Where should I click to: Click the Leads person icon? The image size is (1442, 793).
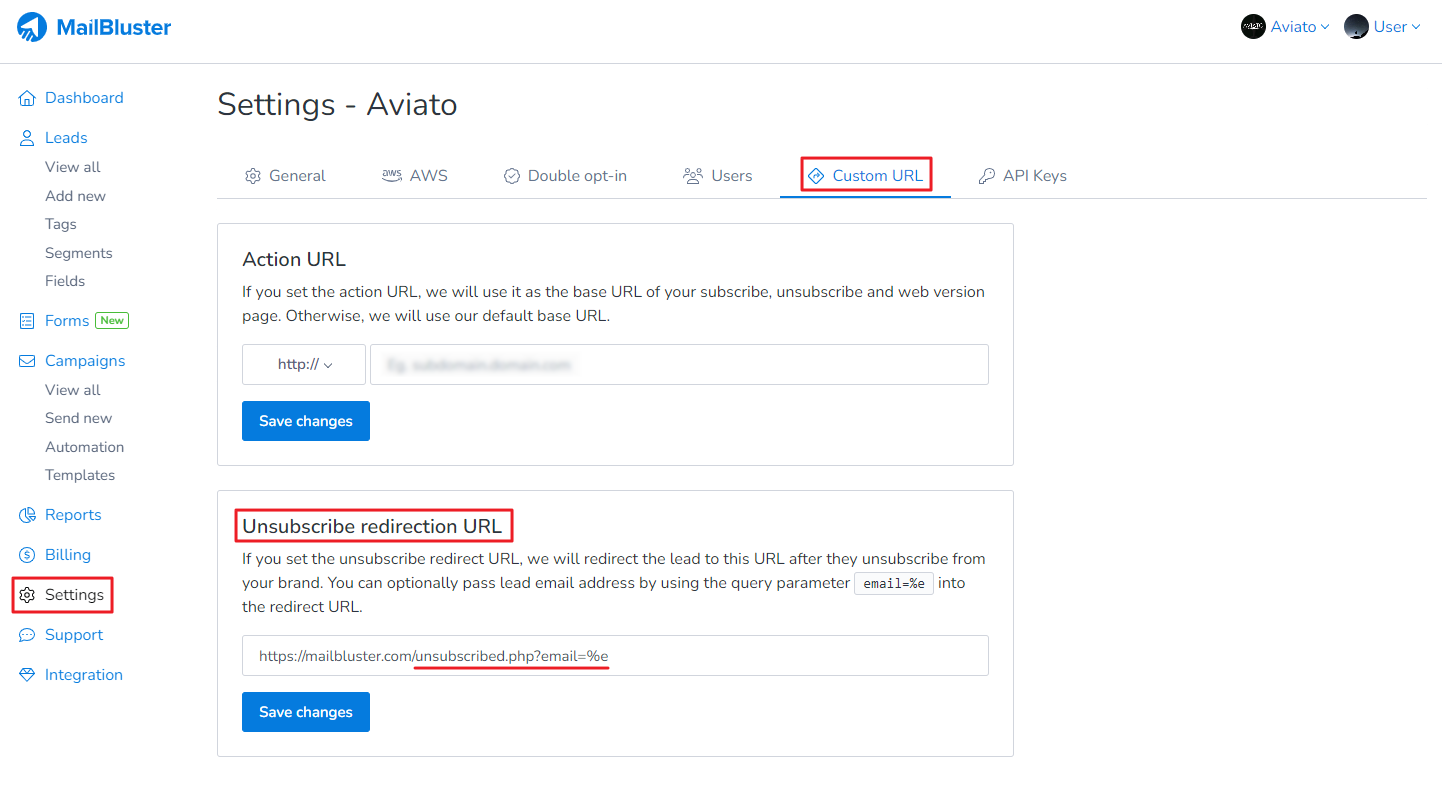click(27, 138)
